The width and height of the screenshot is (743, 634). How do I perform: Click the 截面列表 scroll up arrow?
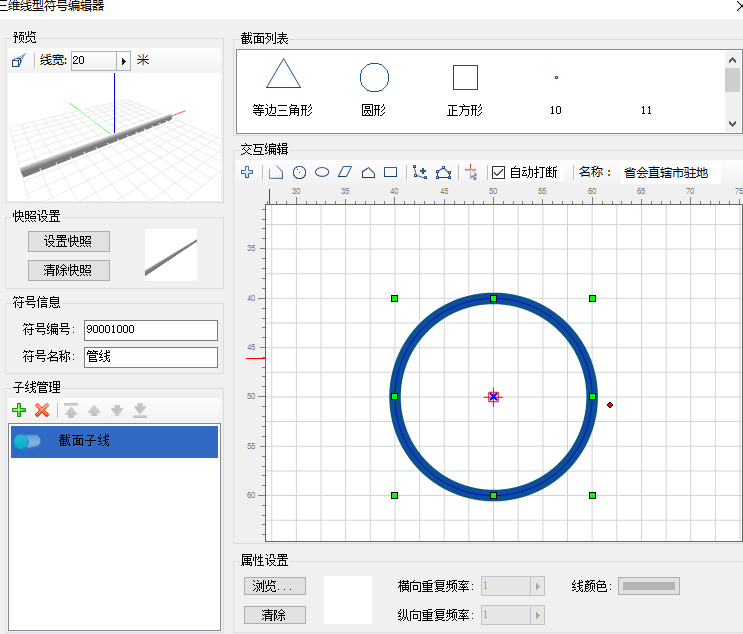(x=732, y=60)
